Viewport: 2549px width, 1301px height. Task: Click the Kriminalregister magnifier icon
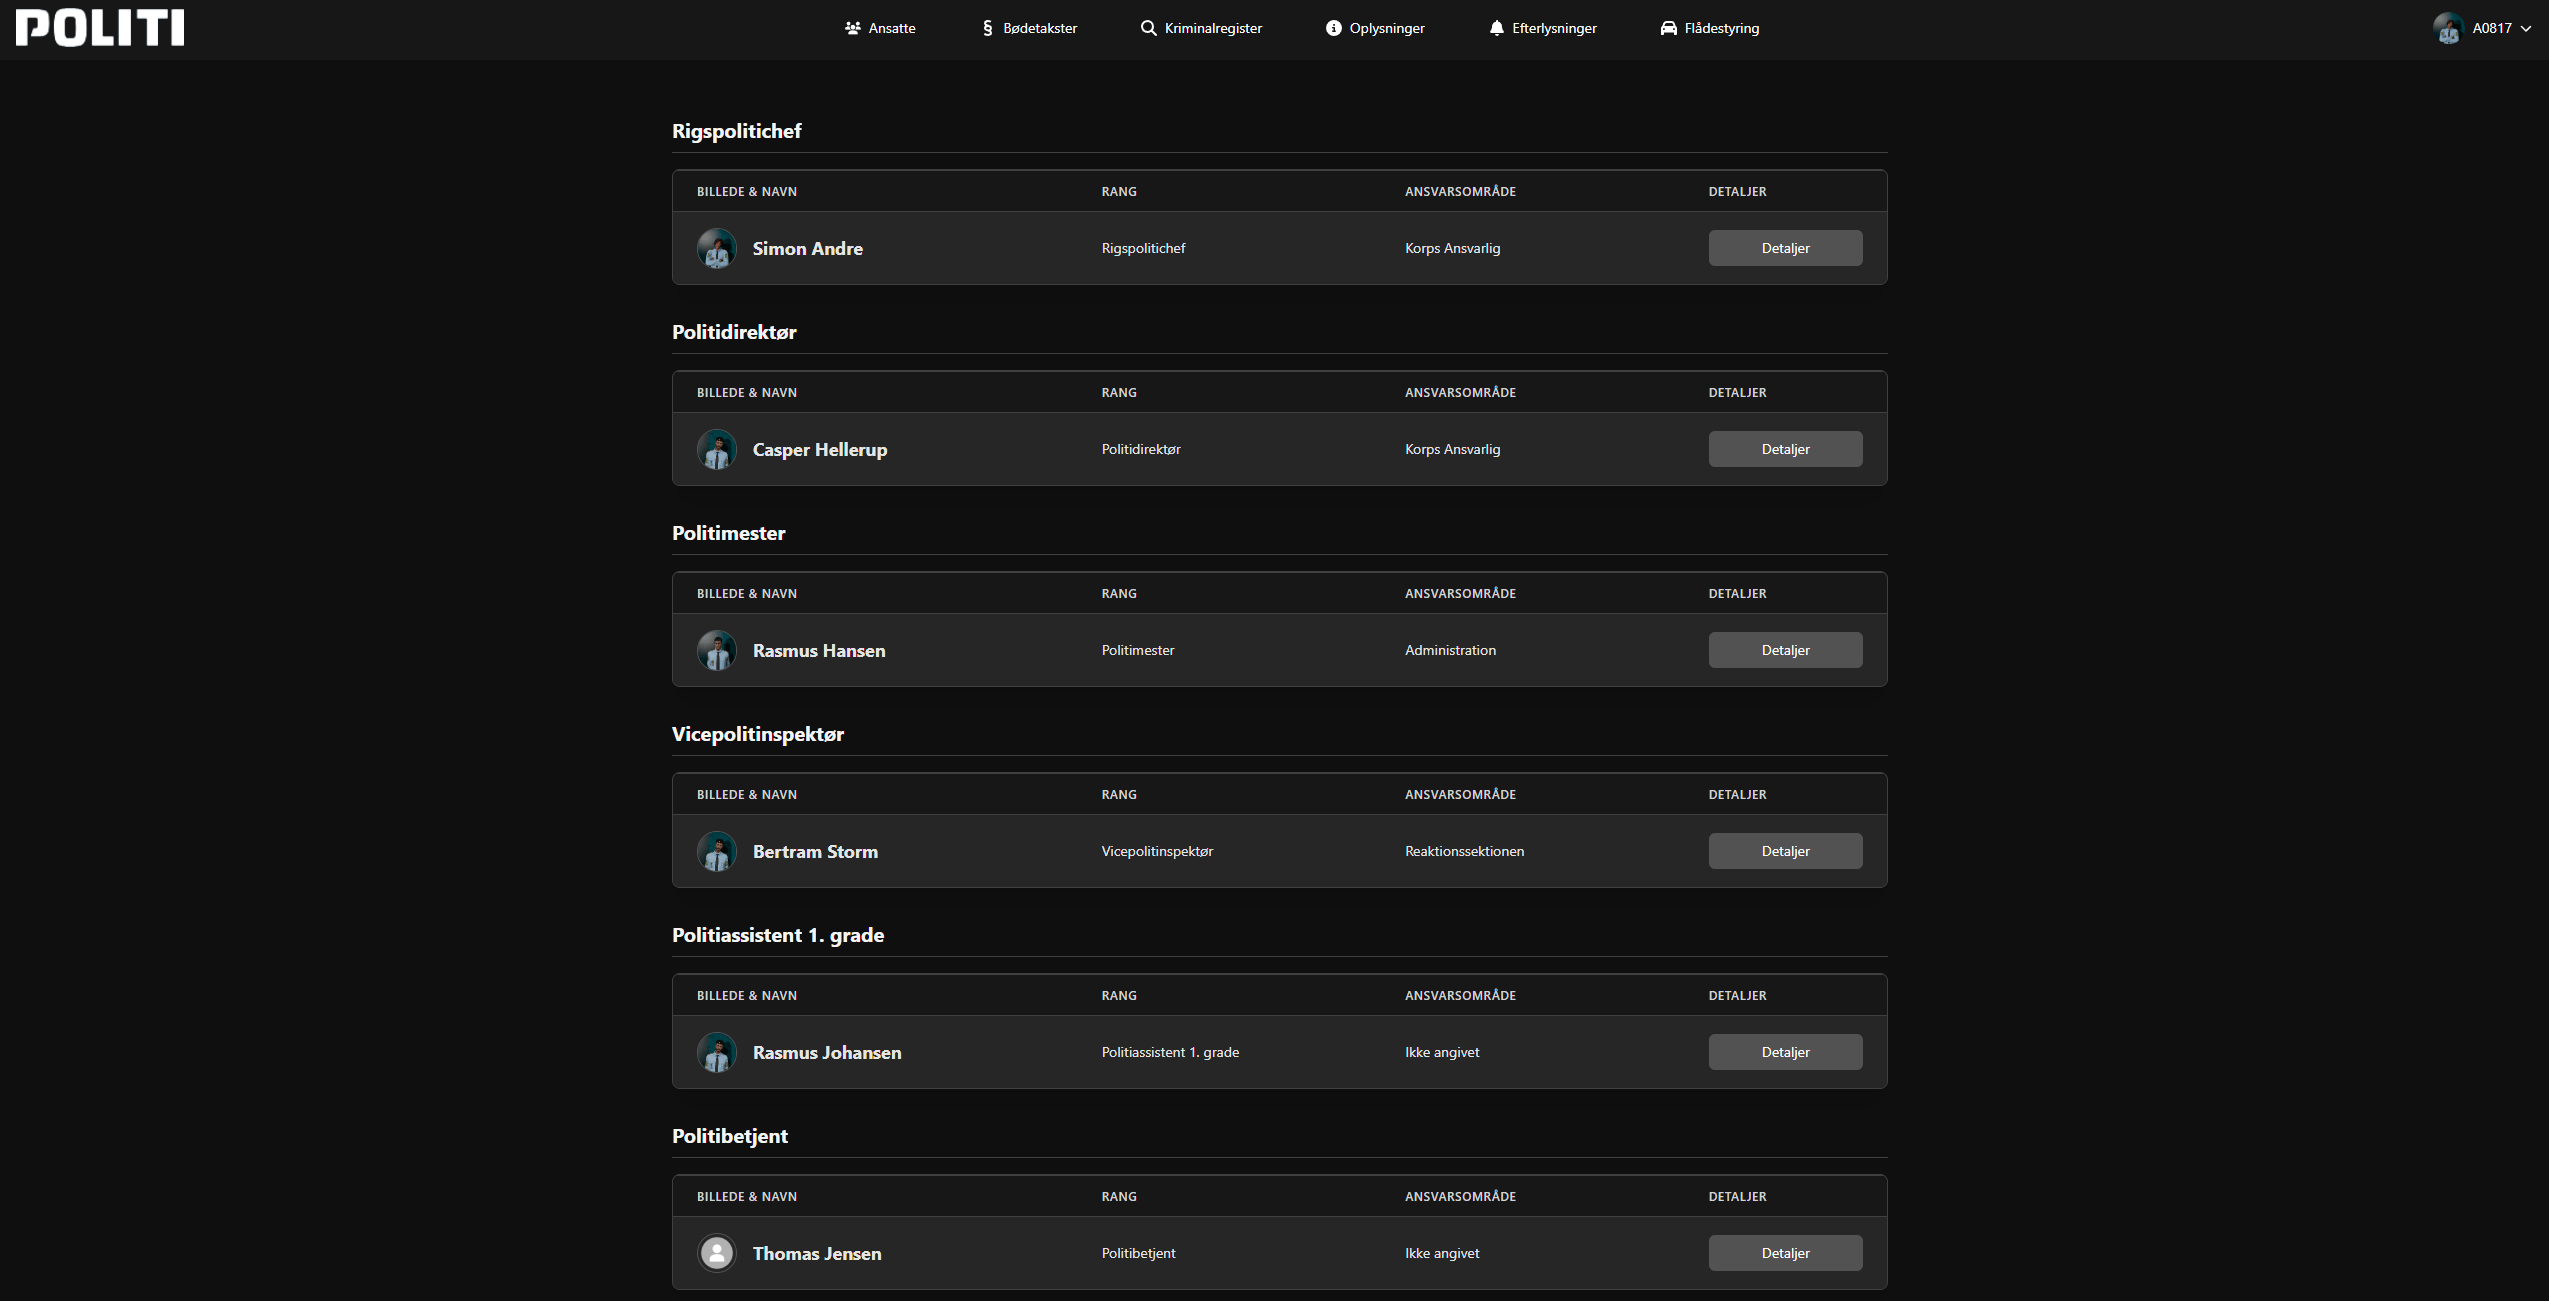pos(1148,28)
